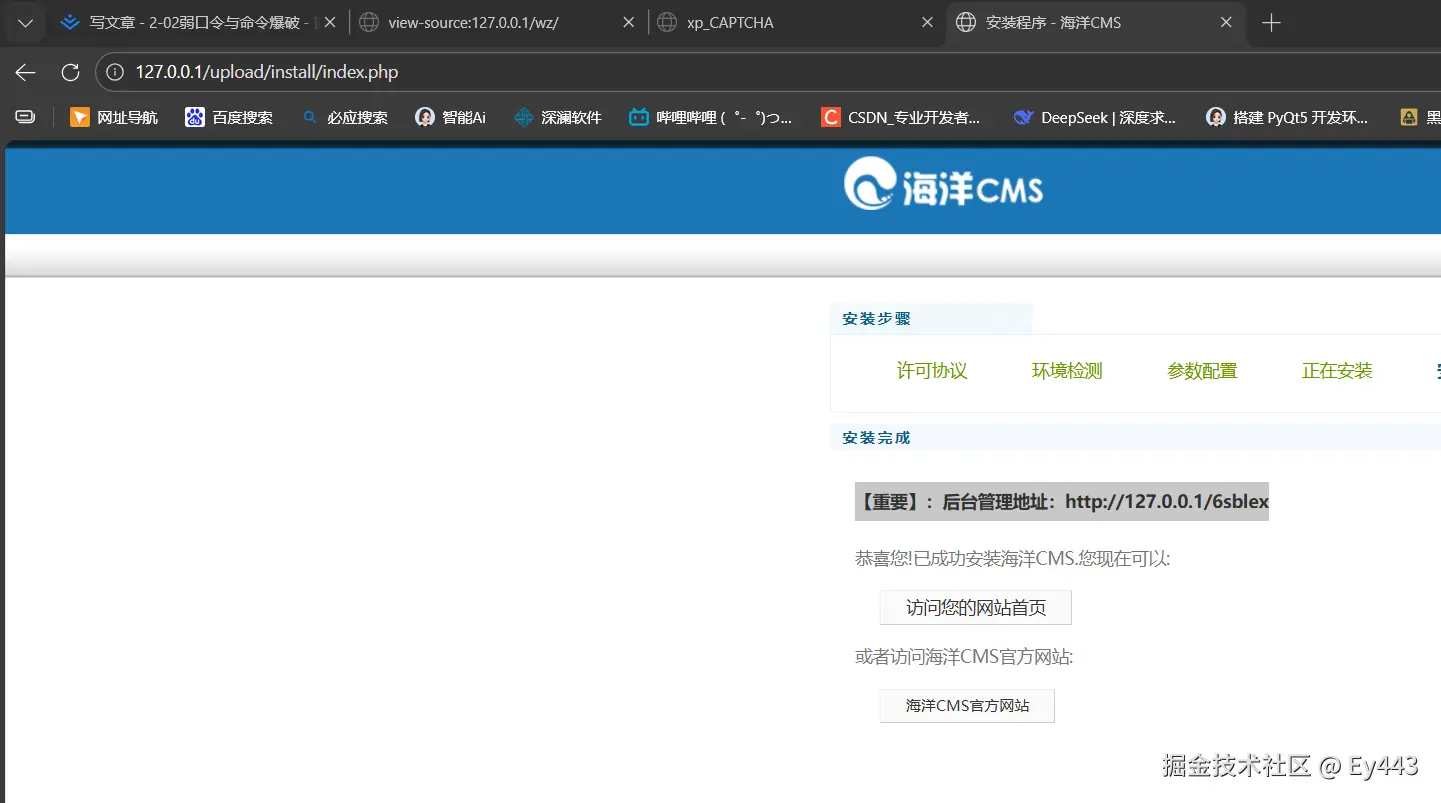The height and width of the screenshot is (803, 1441).
Task: Reload the current page
Action: click(70, 72)
